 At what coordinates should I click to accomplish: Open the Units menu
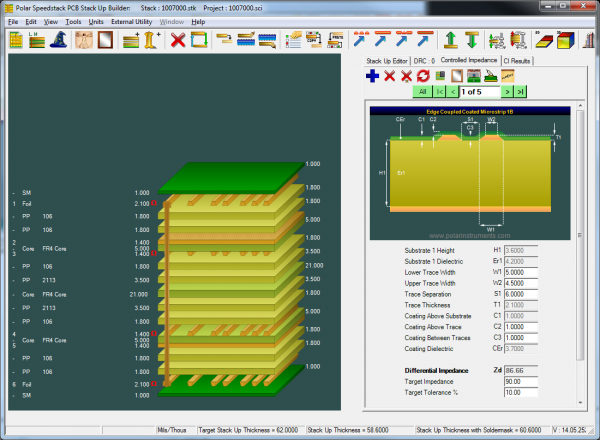pos(96,22)
